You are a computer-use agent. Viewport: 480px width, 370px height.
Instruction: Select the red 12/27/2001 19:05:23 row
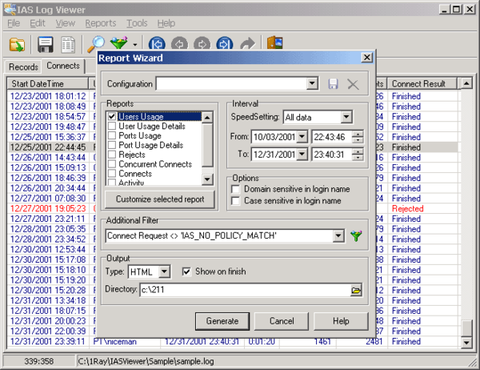[x=48, y=209]
